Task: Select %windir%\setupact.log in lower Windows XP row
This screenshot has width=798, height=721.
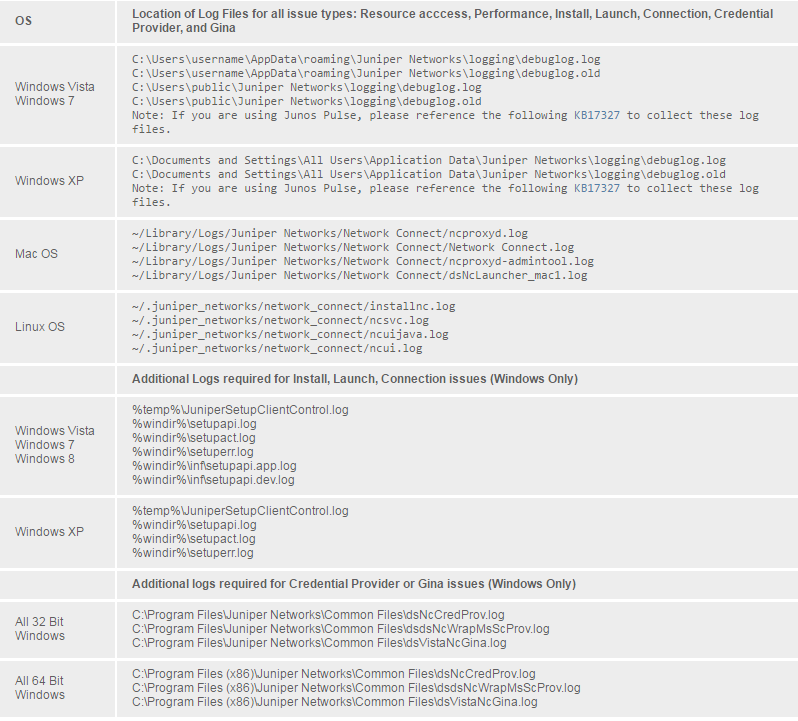Action: [x=194, y=539]
